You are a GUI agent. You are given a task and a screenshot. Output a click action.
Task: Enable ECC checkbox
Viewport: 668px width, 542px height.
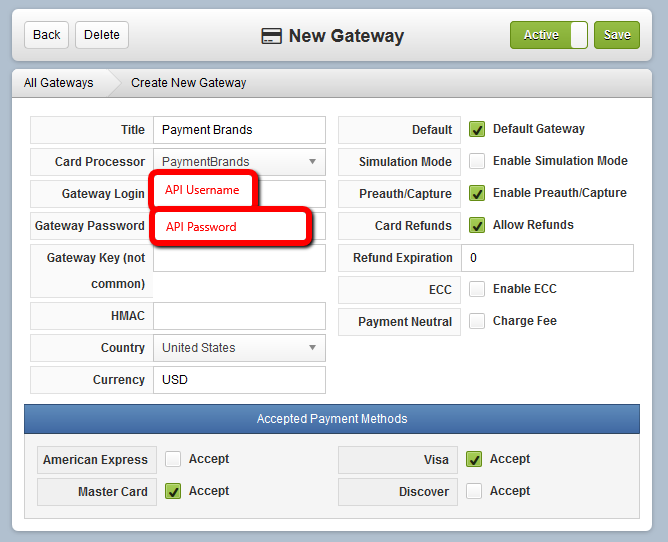click(x=477, y=289)
